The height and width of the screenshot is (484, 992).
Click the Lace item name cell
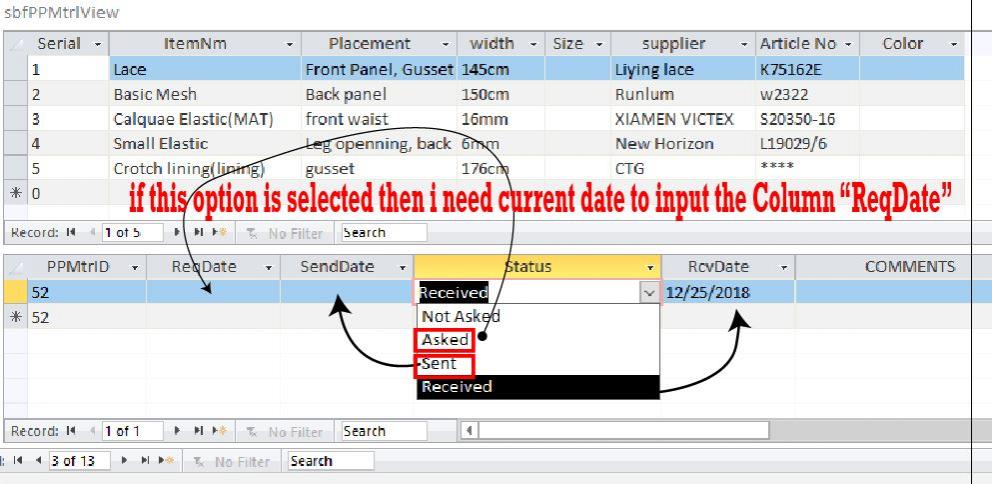(205, 69)
